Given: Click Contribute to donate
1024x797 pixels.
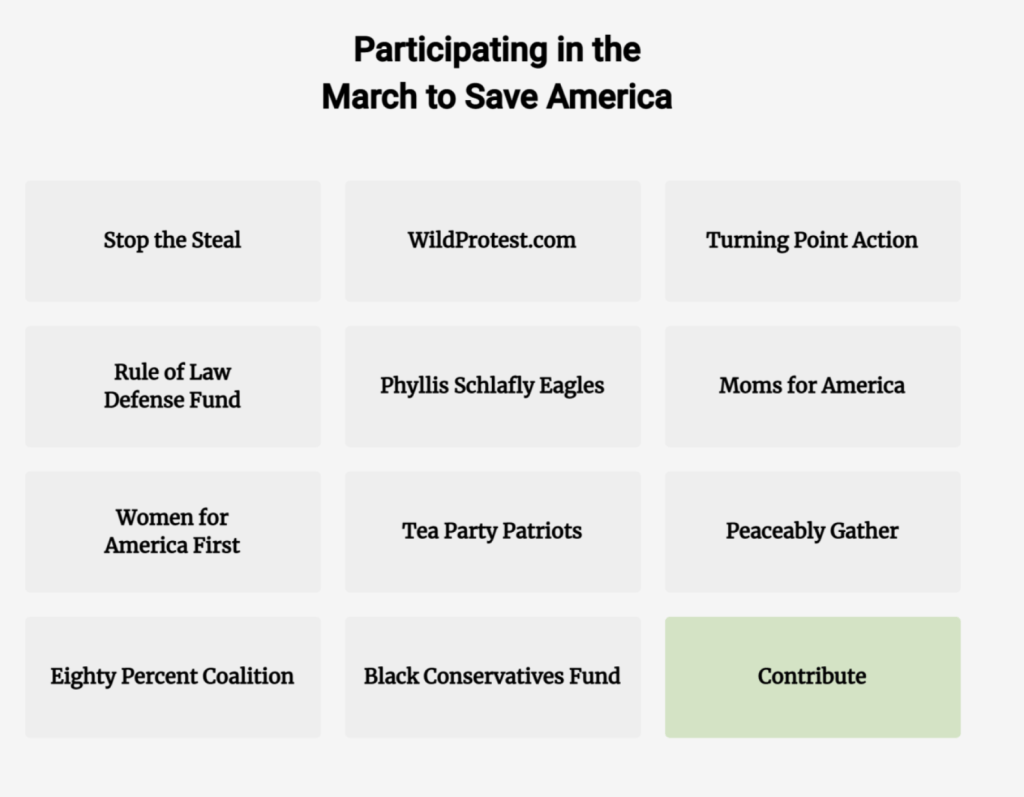Looking at the screenshot, I should [x=812, y=677].
